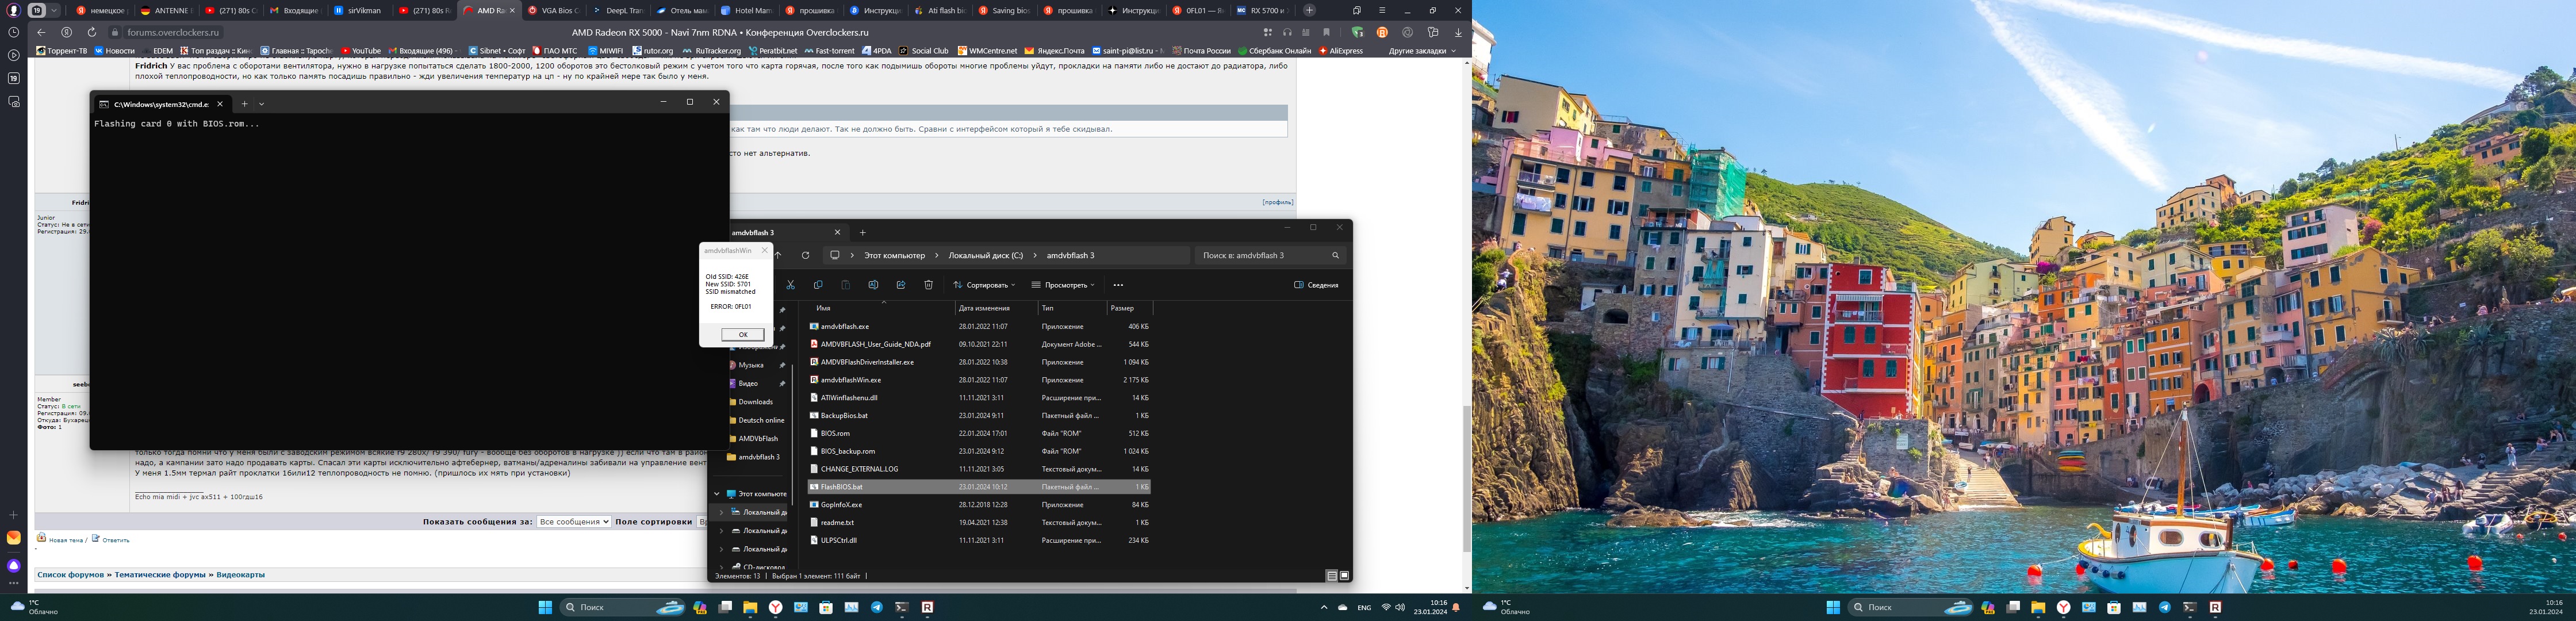Open history clock icon in browser sidebar

[14, 32]
